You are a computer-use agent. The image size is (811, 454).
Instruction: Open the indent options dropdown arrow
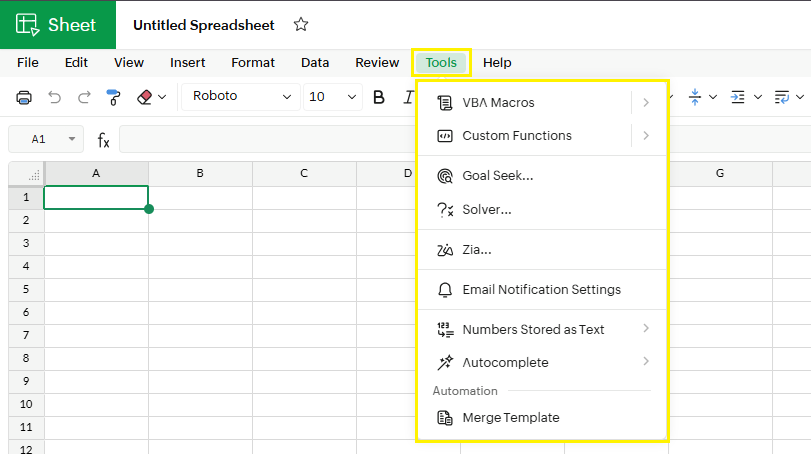click(x=758, y=97)
